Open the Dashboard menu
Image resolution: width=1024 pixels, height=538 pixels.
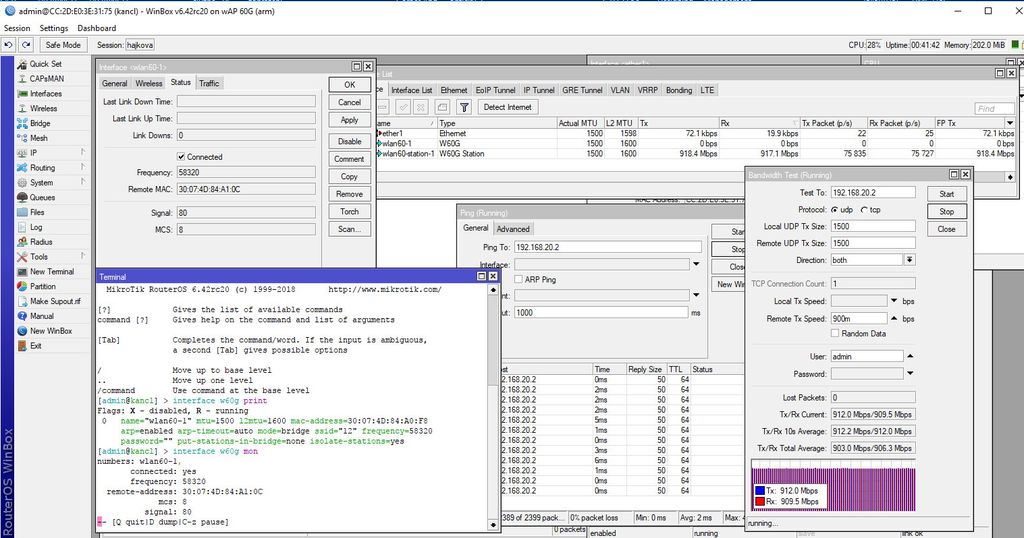tap(97, 28)
